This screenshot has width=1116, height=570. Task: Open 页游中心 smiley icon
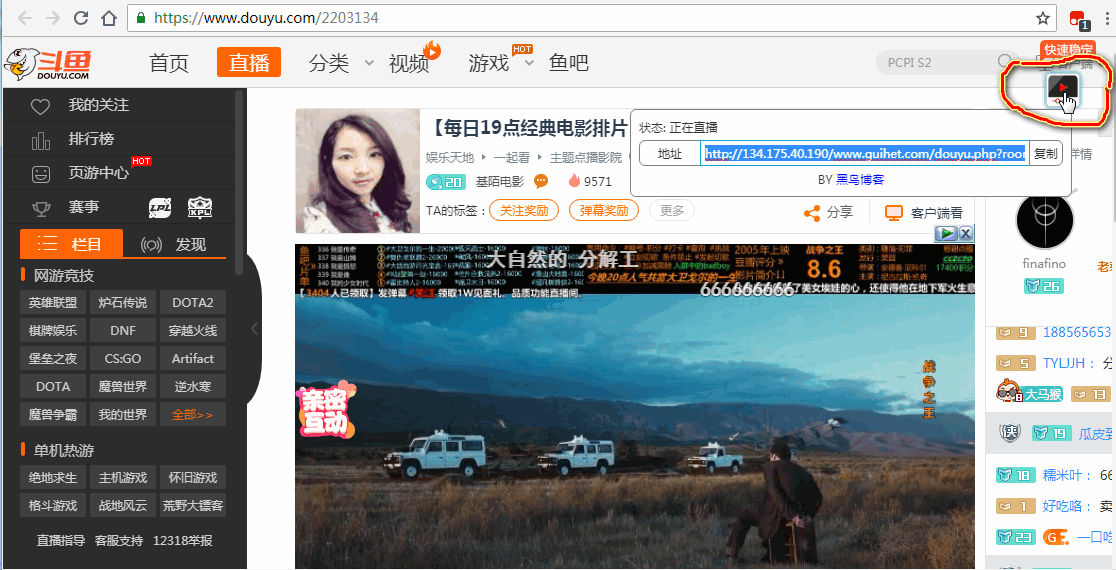coord(41,174)
